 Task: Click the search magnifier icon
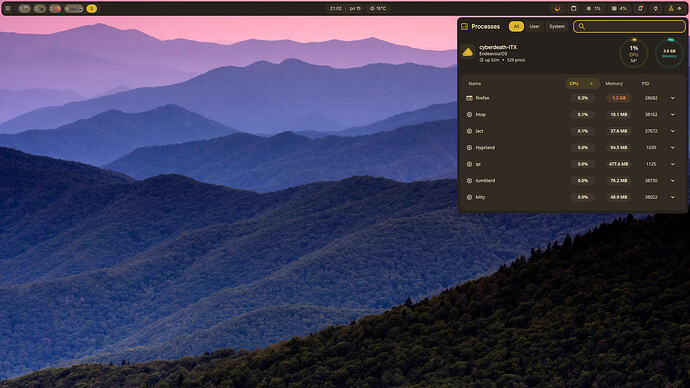[581, 26]
